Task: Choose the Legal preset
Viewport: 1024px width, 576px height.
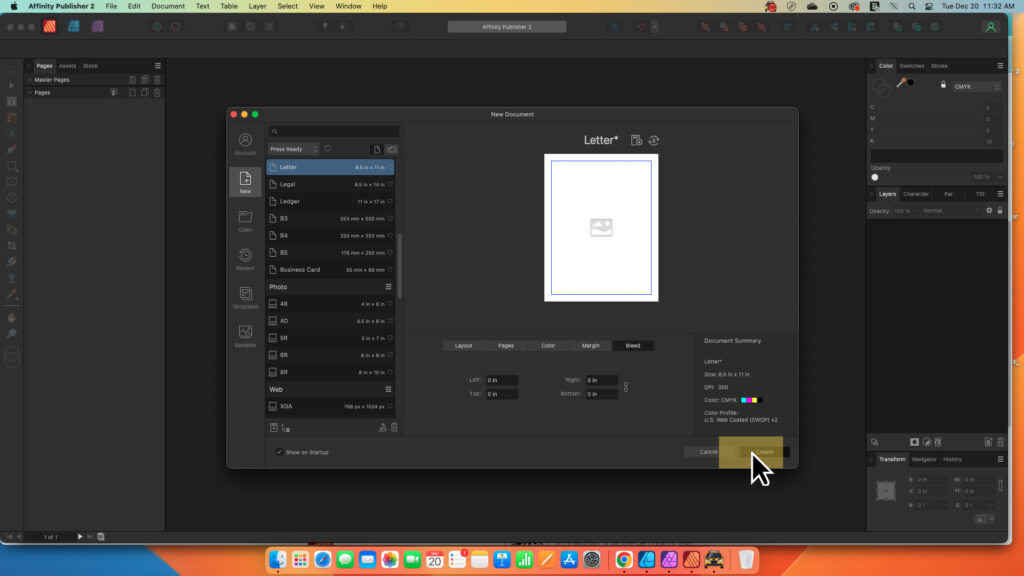Action: 330,184
